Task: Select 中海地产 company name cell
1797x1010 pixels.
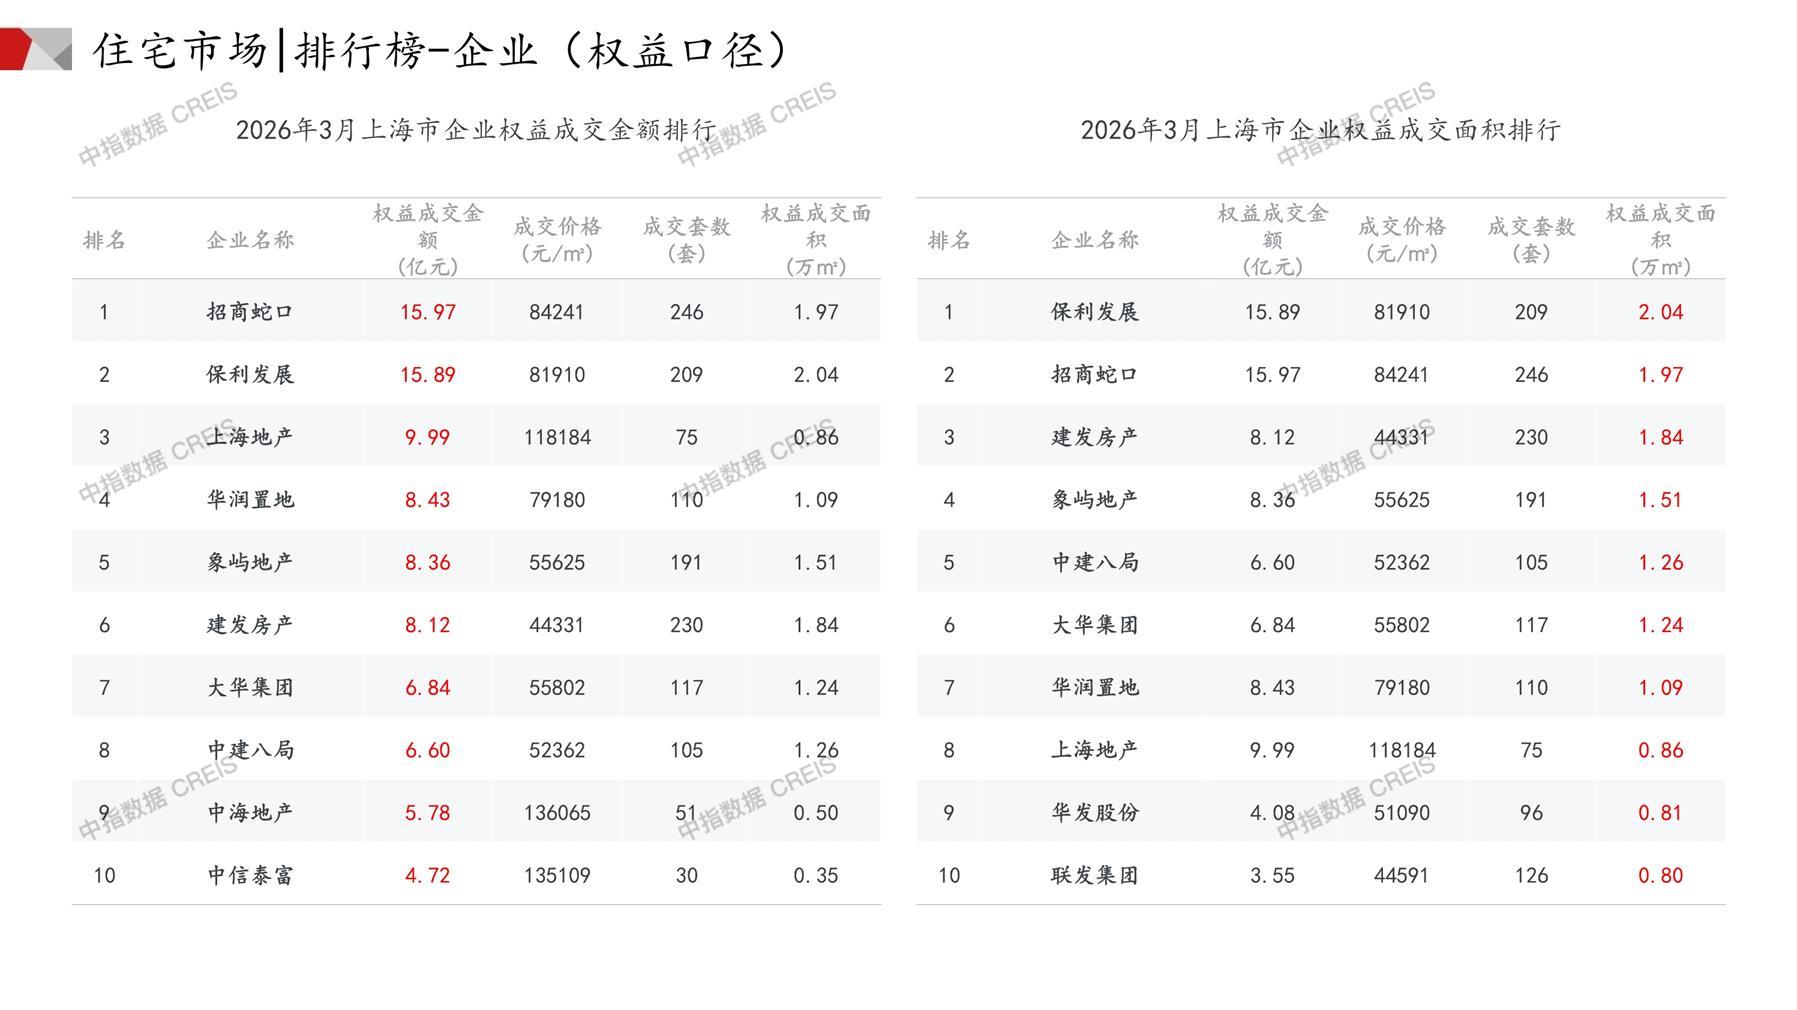Action: 250,813
